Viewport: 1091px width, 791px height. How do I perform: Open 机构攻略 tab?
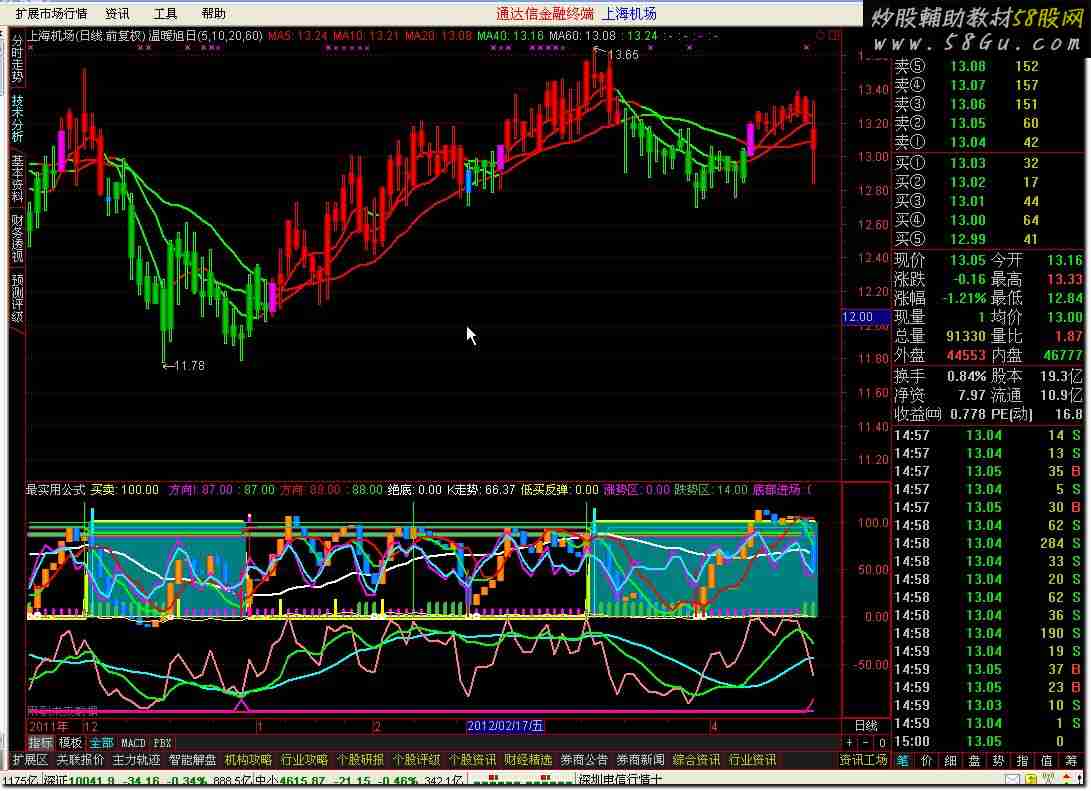(x=248, y=760)
